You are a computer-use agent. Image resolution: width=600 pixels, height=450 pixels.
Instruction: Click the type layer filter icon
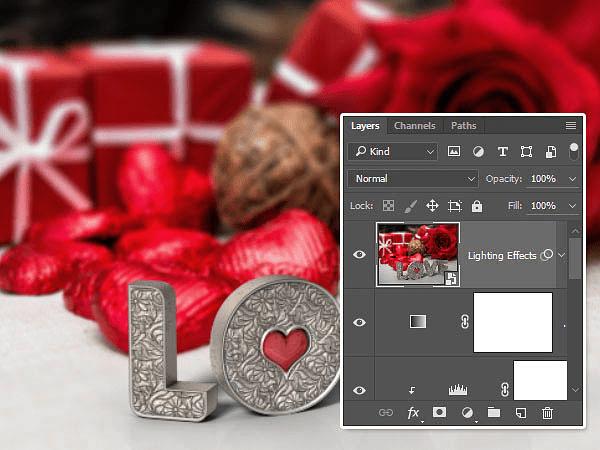502,152
